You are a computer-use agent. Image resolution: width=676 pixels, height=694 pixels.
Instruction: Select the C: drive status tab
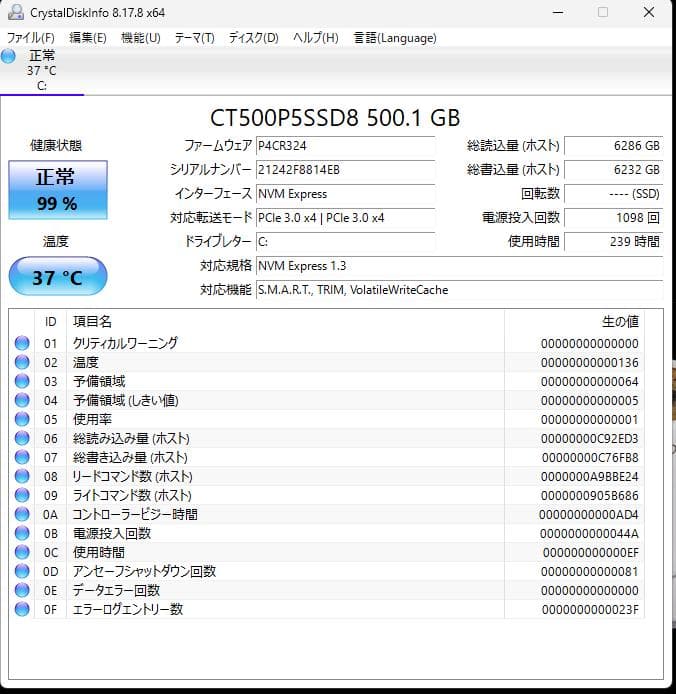click(x=42, y=71)
